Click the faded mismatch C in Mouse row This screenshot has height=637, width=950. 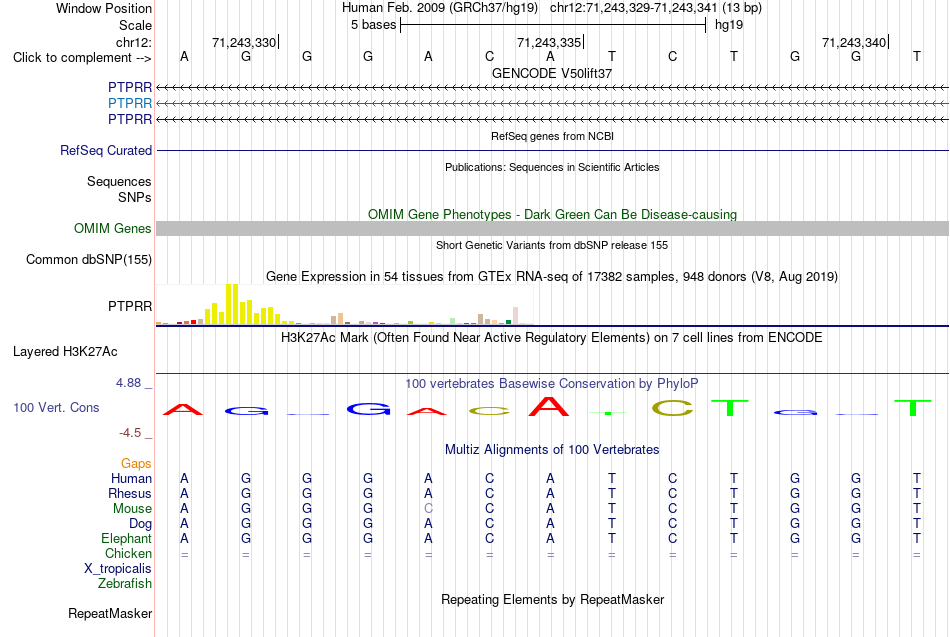(x=428, y=509)
